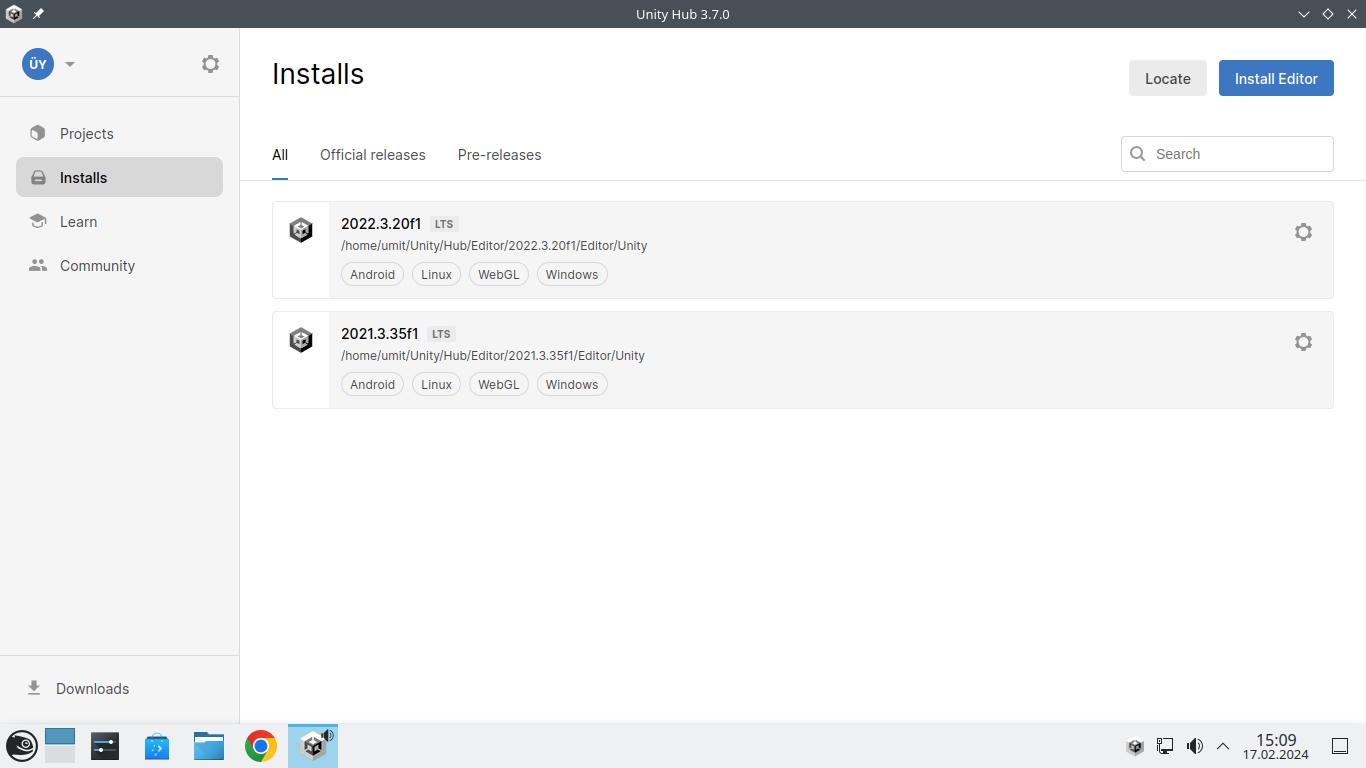Open the Community section
Screen dimensions: 1366x768
(x=97, y=266)
